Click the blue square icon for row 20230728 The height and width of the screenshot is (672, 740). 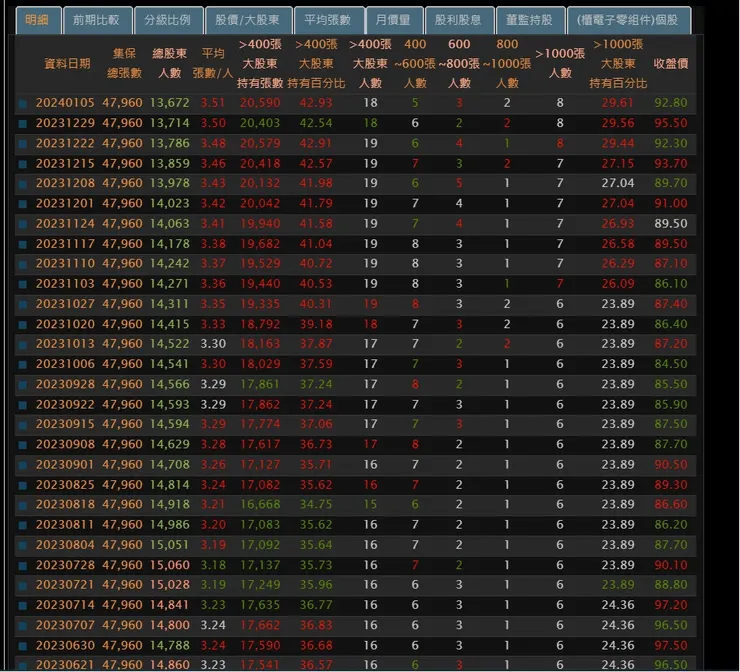22,565
